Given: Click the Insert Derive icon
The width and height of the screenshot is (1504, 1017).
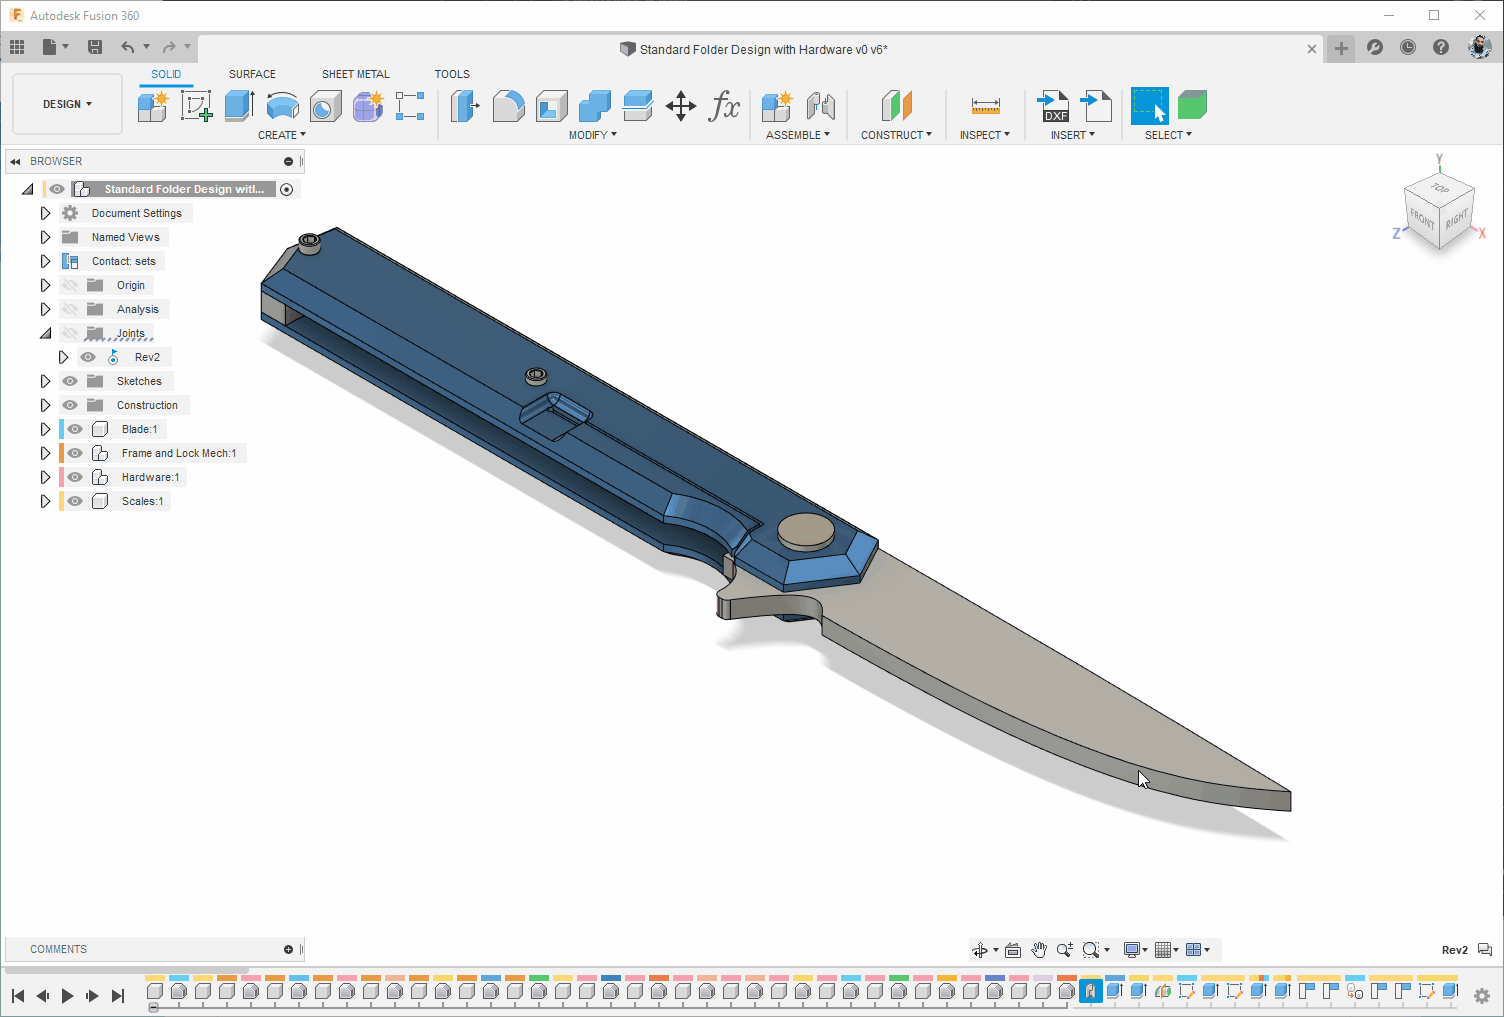Looking at the screenshot, I should pos(1096,106).
